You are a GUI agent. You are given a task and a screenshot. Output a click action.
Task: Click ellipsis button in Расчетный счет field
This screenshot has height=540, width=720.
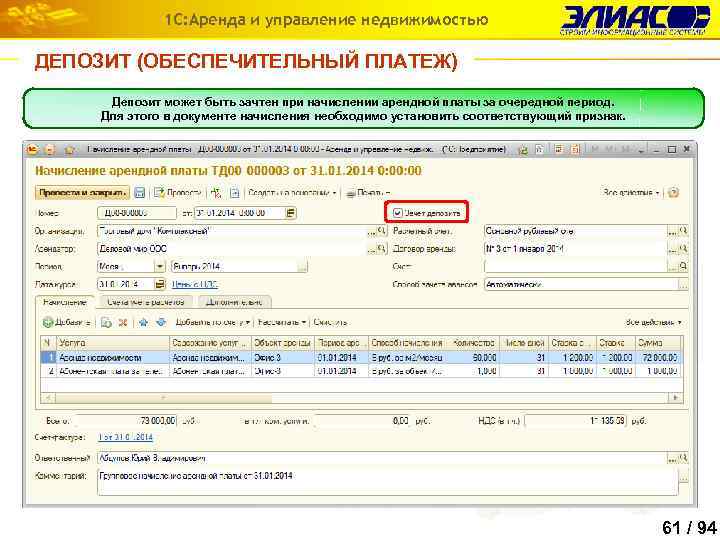pyautogui.click(x=673, y=231)
